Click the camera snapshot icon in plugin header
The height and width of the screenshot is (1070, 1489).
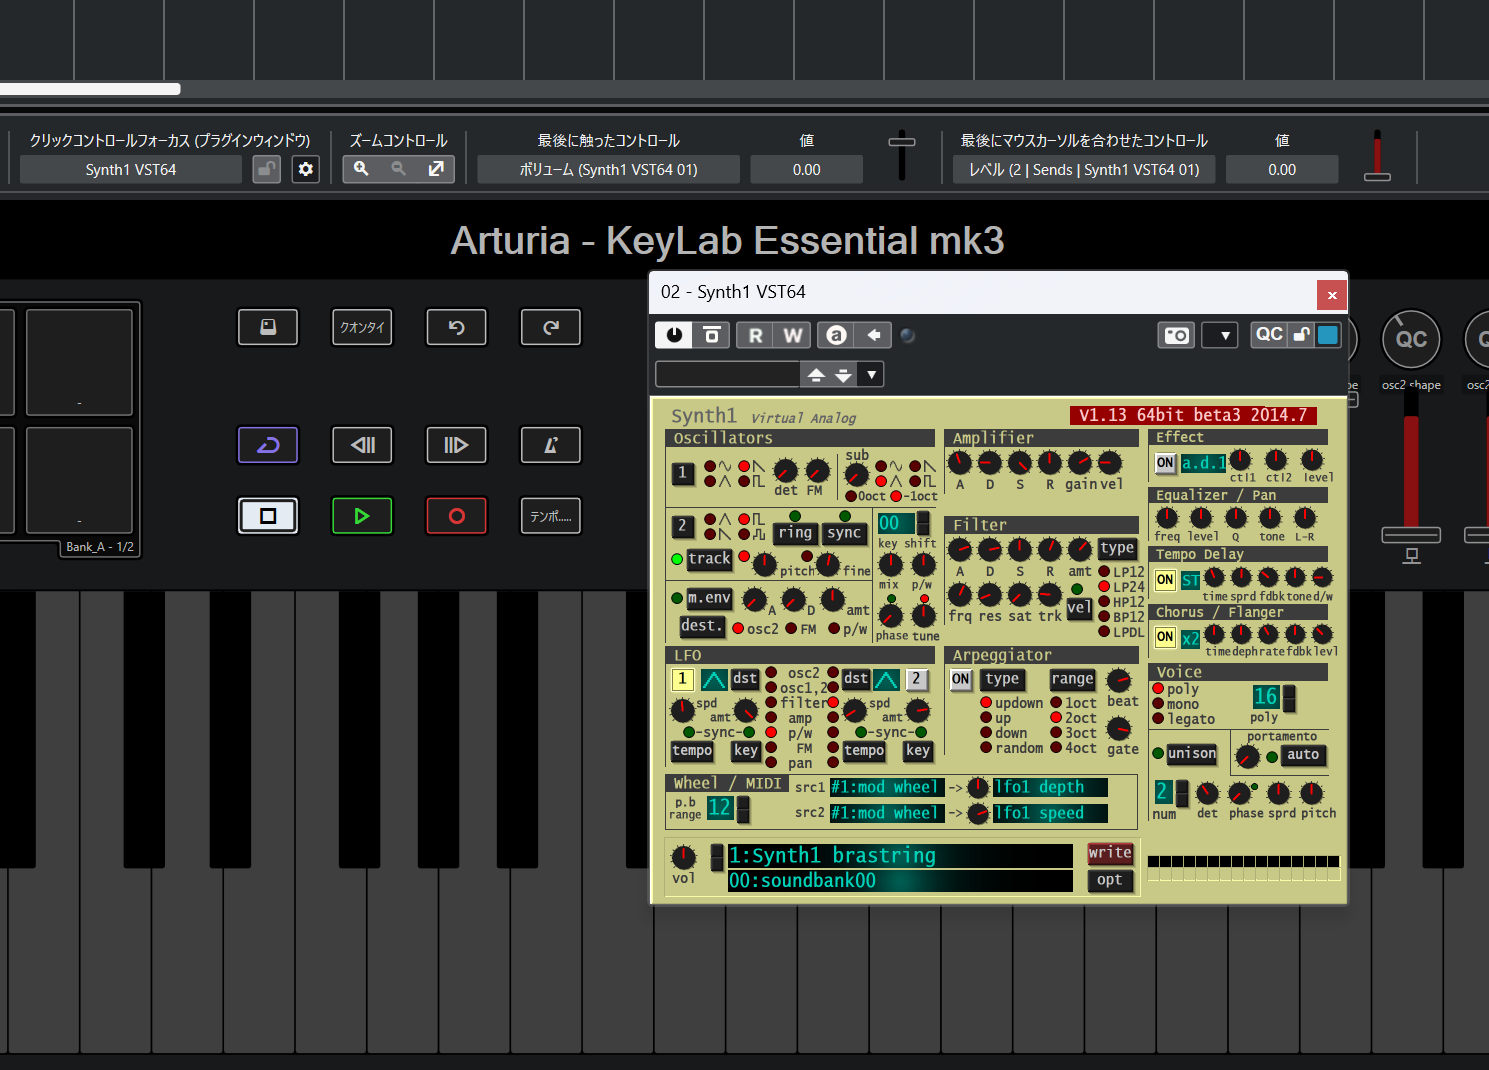(x=1177, y=335)
